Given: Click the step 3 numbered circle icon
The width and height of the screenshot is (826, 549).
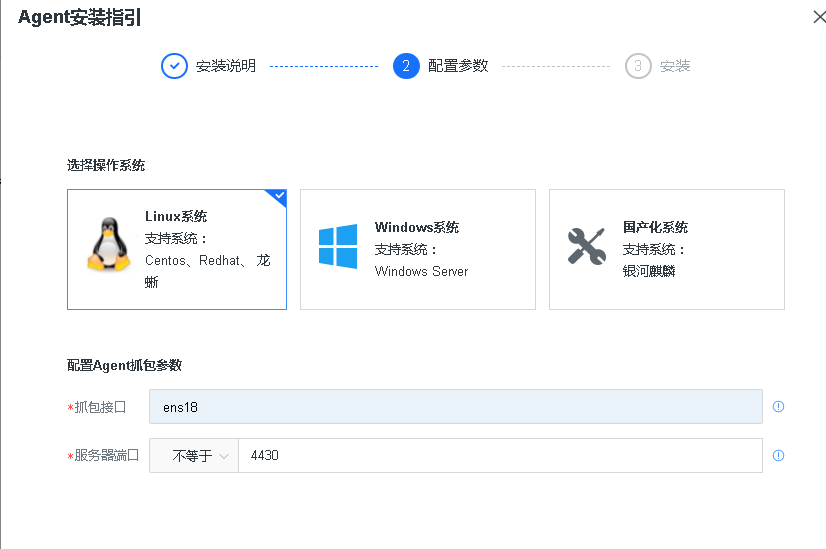Looking at the screenshot, I should coord(638,66).
